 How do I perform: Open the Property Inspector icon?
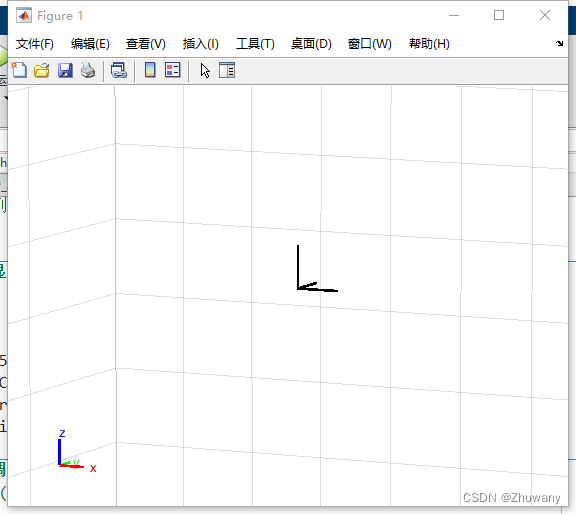tap(227, 70)
